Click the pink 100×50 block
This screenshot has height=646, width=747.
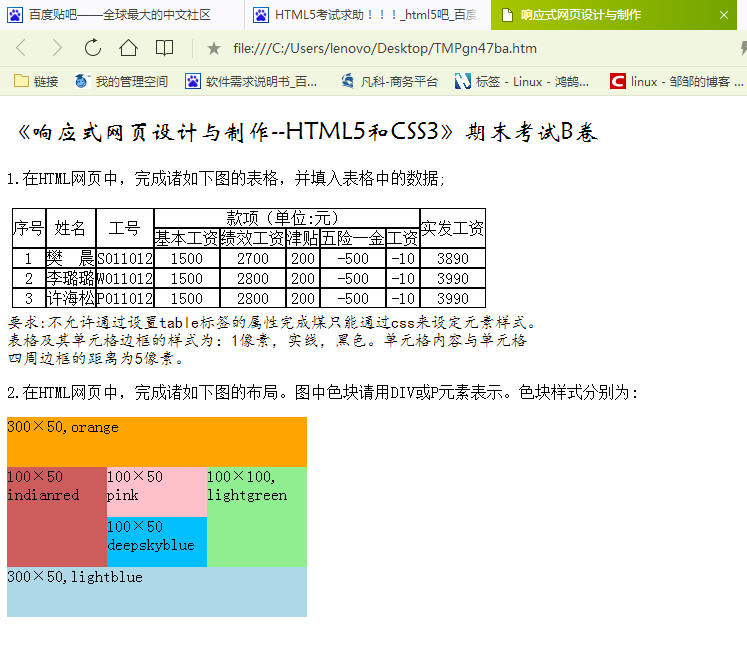(157, 492)
